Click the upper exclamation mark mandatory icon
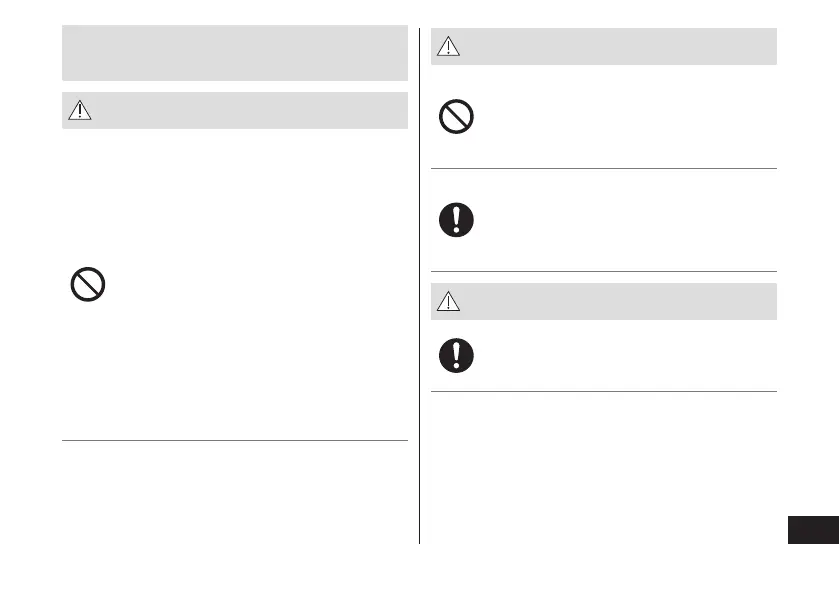839x595 pixels. (x=456, y=220)
